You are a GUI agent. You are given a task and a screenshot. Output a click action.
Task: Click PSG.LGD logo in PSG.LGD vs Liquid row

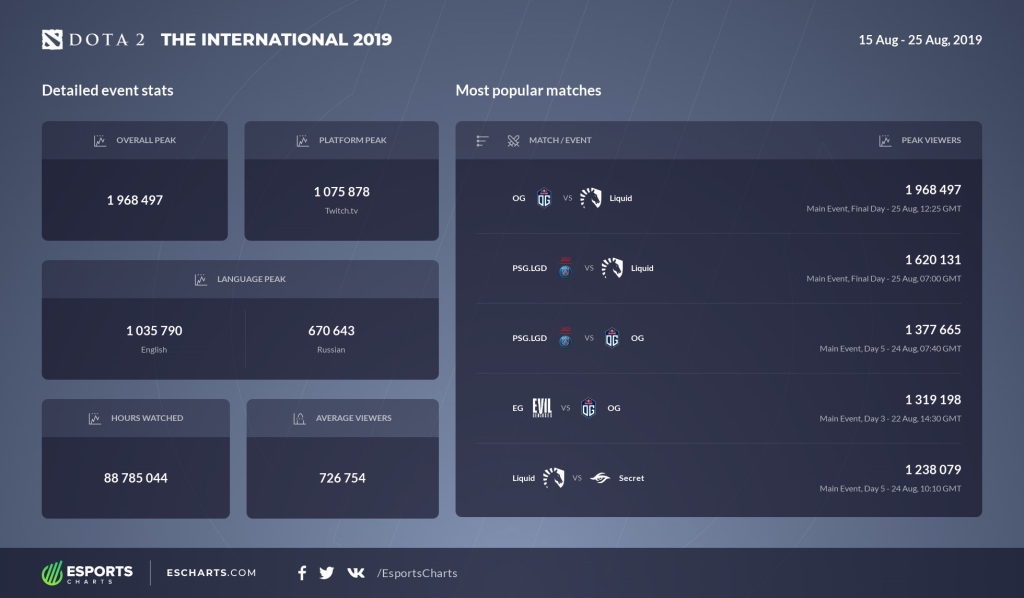click(566, 268)
